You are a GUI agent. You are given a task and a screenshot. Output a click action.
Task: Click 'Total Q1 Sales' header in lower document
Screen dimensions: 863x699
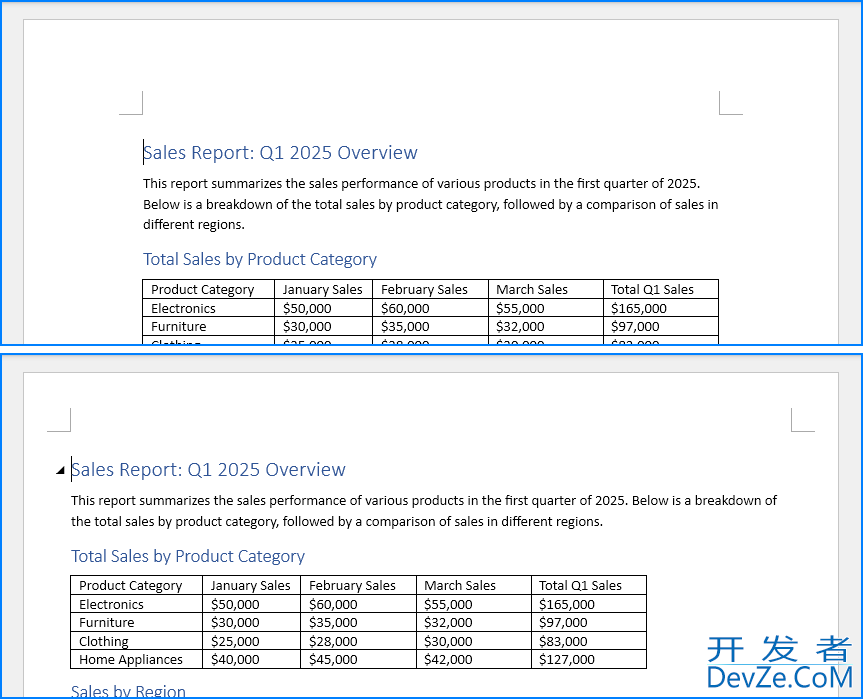[589, 585]
